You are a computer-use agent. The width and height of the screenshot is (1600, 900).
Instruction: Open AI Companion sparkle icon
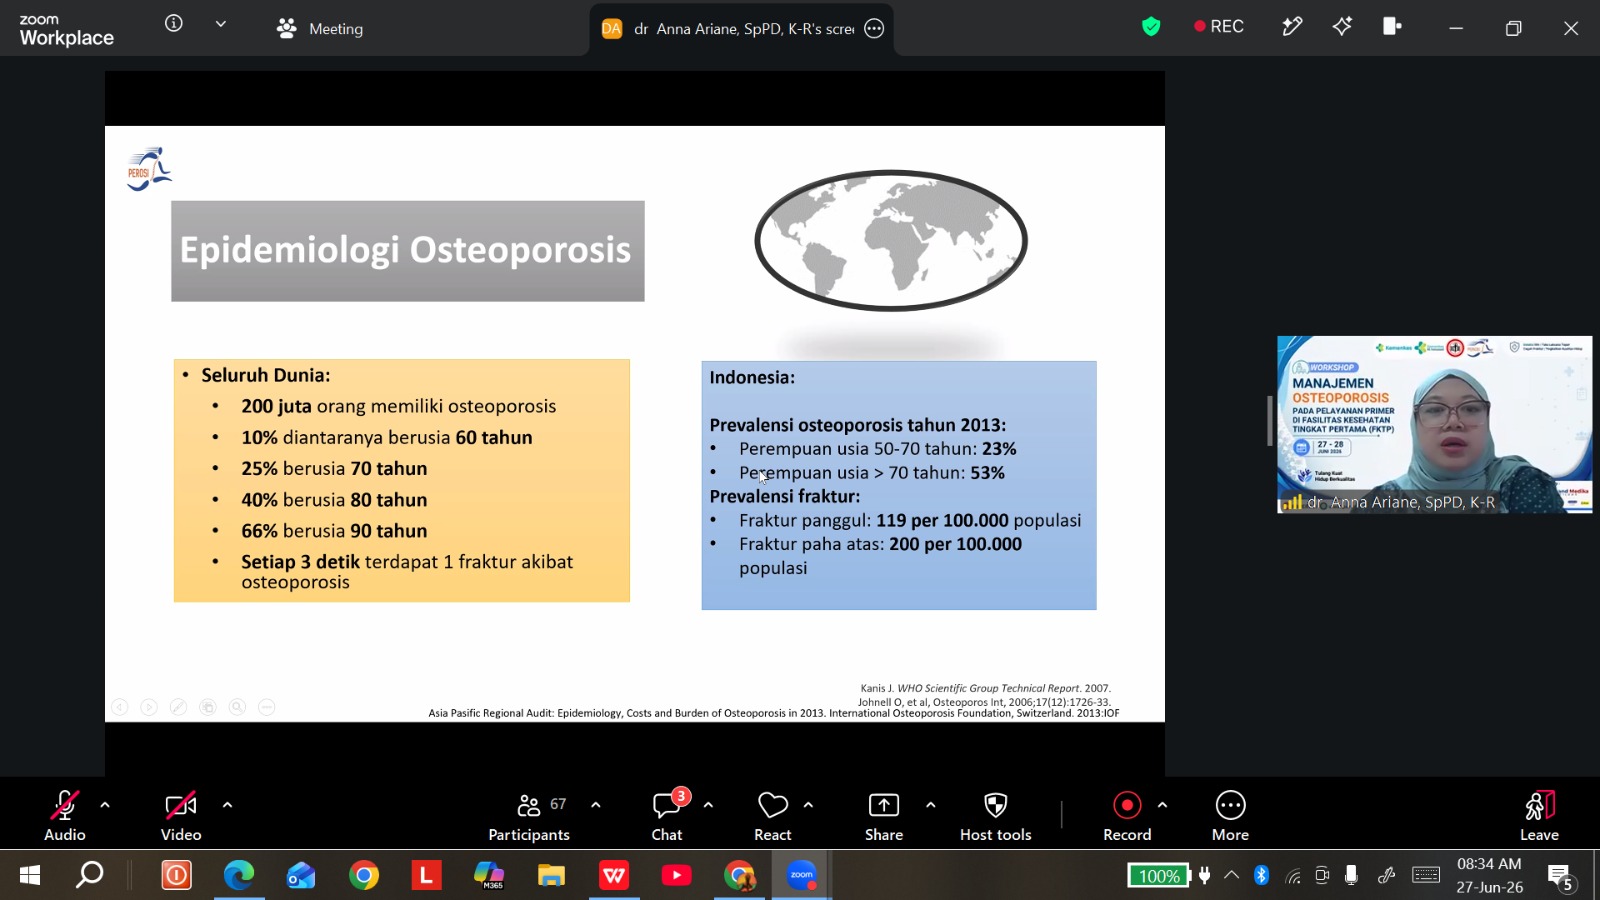coord(1342,27)
